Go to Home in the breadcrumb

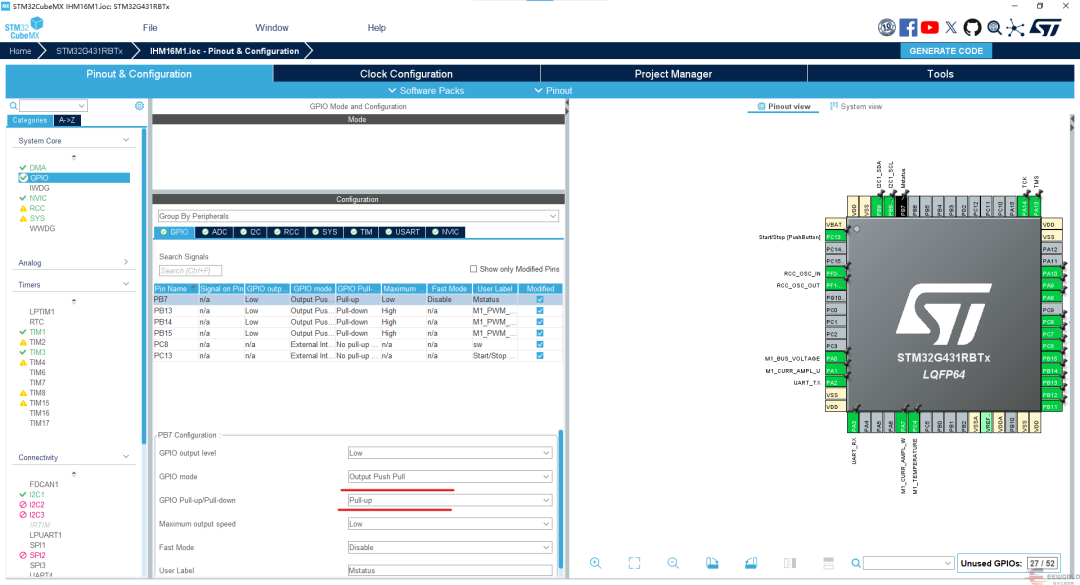click(x=20, y=51)
